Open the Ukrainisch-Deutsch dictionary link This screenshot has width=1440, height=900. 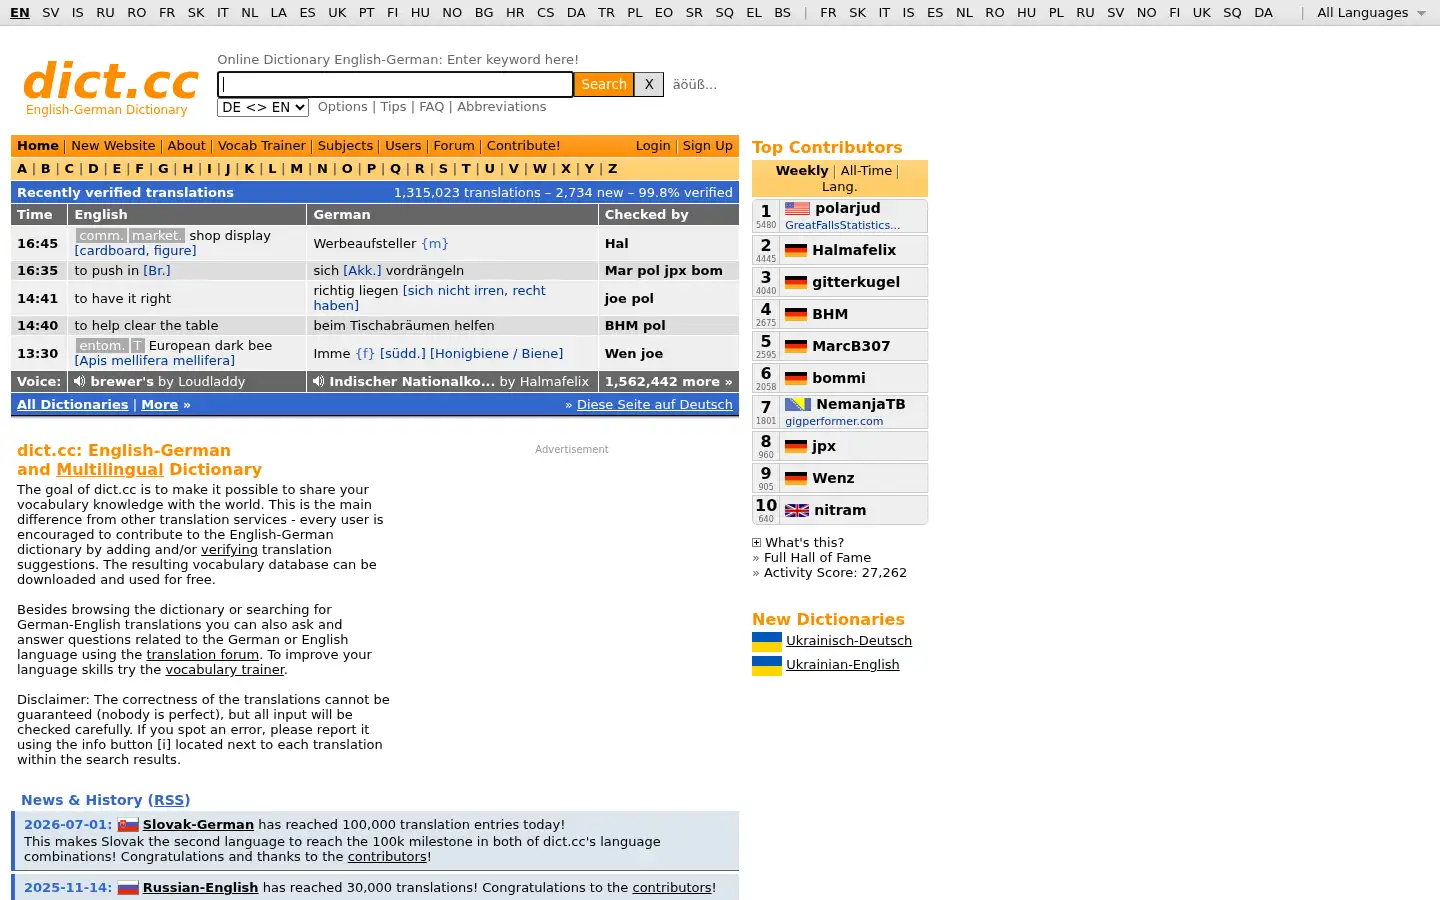click(x=849, y=641)
